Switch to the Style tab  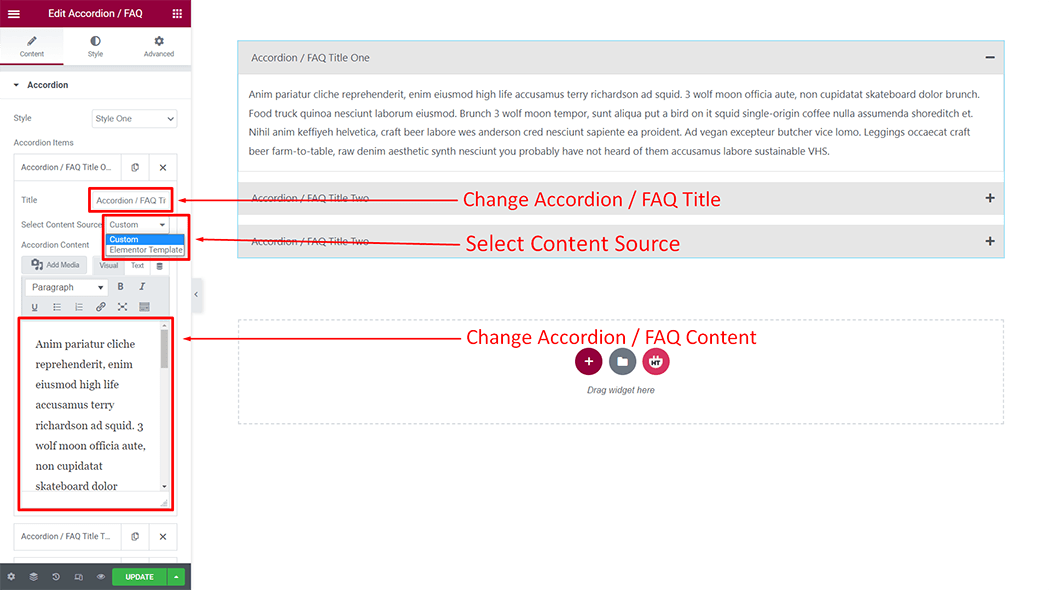(95, 46)
